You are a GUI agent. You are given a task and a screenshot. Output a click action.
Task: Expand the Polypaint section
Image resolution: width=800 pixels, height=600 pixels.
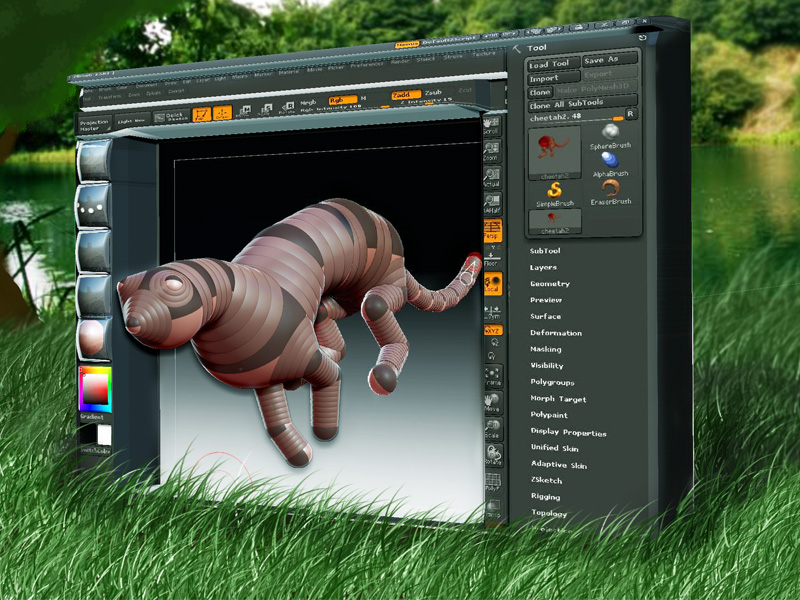pyautogui.click(x=549, y=415)
